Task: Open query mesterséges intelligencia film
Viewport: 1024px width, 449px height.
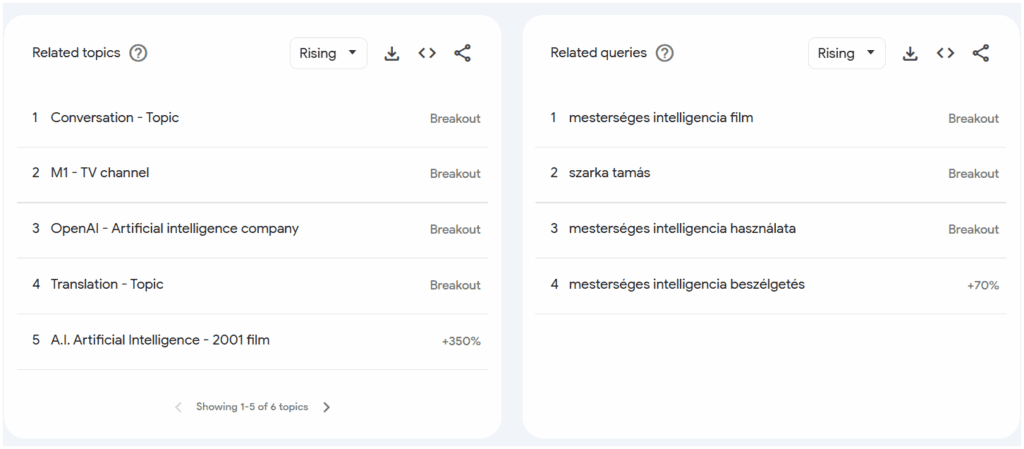Action: (771, 119)
